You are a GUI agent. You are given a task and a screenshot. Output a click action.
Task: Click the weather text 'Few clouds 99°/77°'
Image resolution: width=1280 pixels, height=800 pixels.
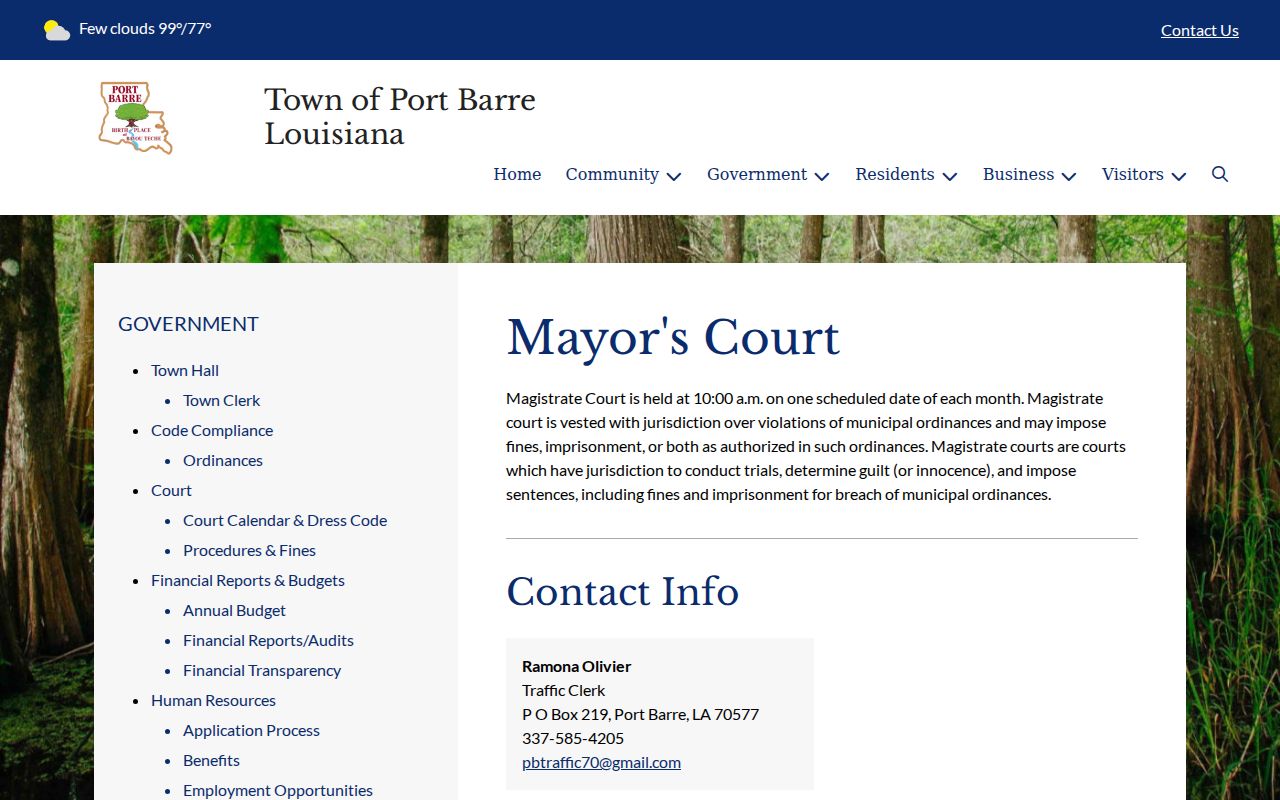tap(145, 29)
